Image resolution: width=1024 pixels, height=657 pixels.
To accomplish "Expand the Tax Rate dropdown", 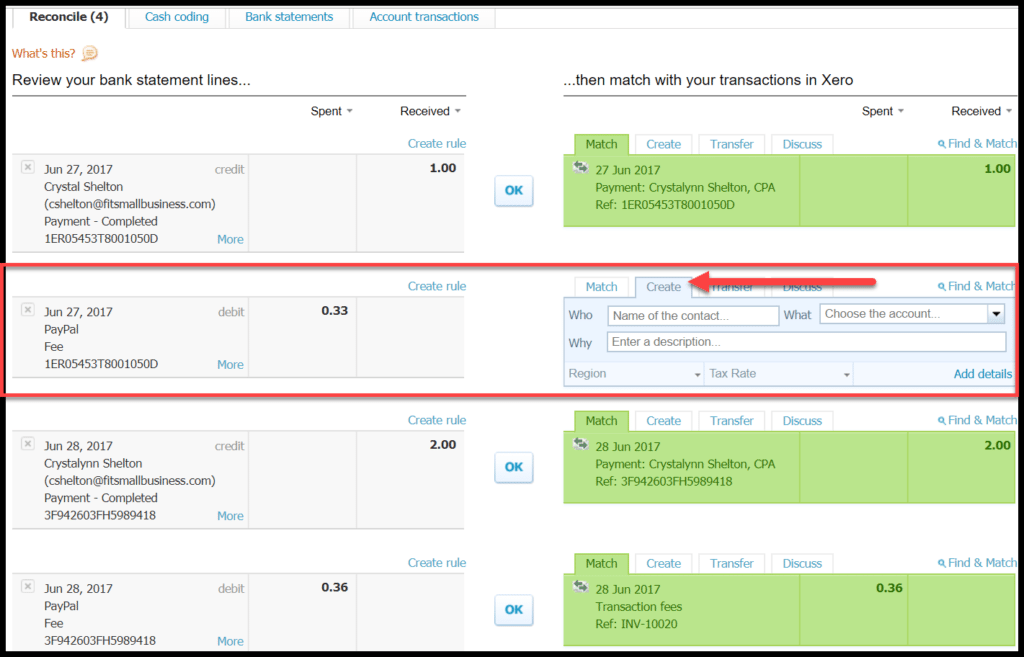I will pos(846,374).
